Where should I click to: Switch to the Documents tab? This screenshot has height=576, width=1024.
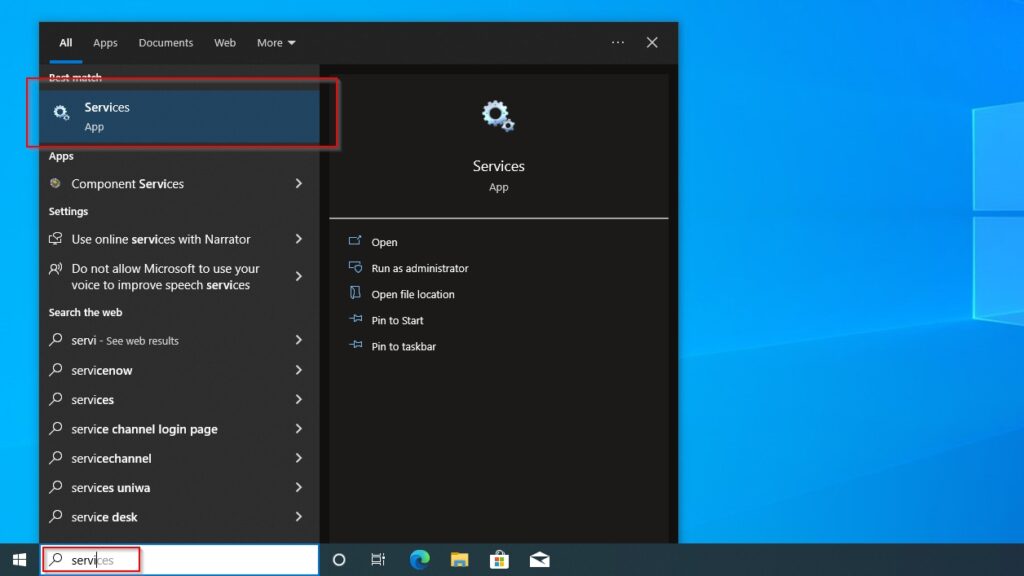click(165, 42)
